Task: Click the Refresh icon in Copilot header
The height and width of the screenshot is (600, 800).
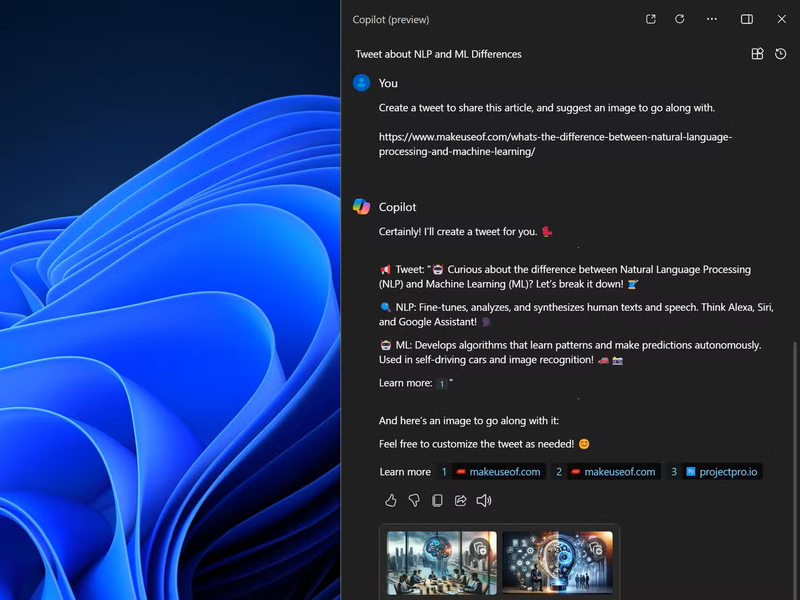Action: click(680, 19)
